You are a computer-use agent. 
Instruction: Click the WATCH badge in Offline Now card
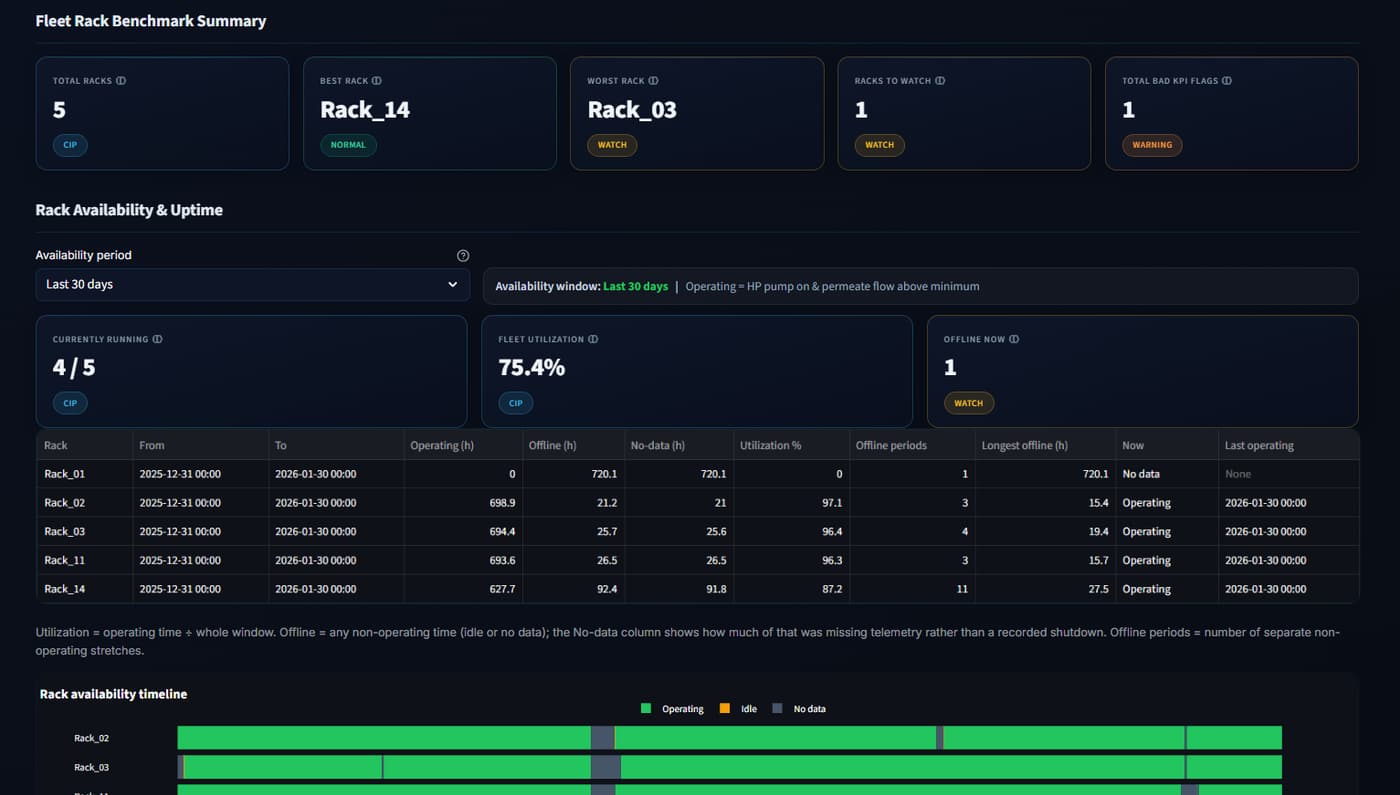(x=969, y=403)
